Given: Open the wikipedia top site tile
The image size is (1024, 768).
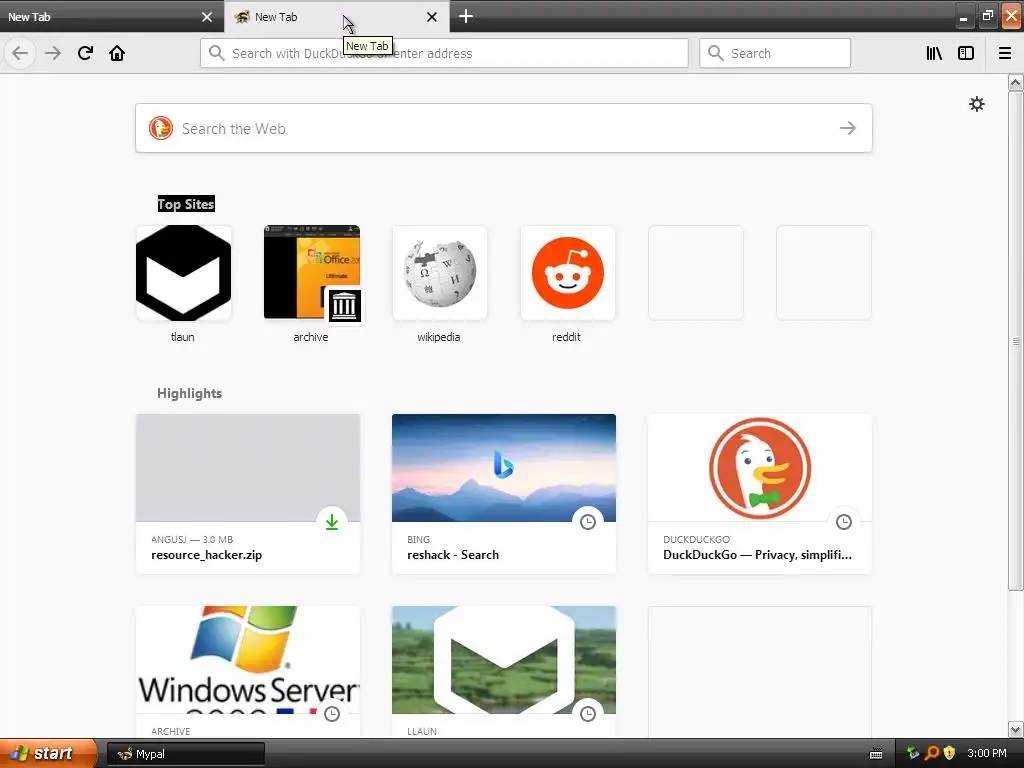Looking at the screenshot, I should coord(440,273).
